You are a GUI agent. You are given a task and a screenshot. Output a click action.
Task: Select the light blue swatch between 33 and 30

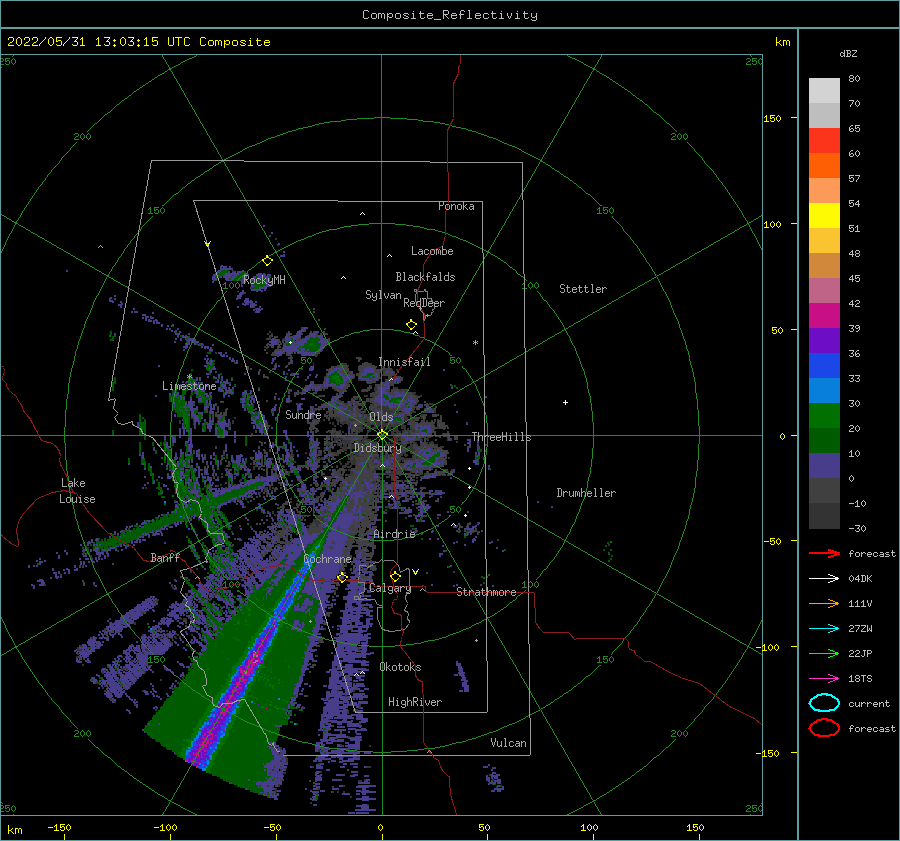pos(824,391)
